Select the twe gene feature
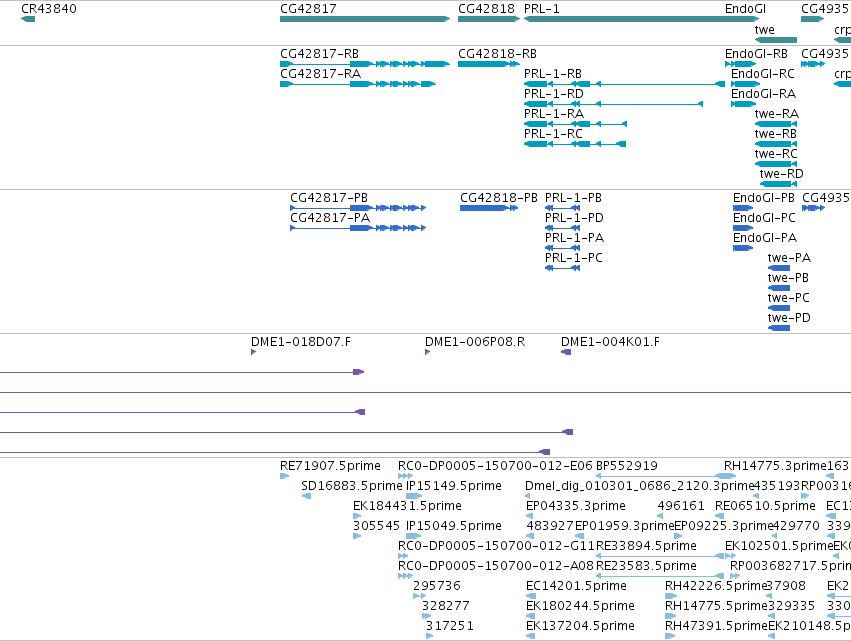Screen dimensions: 851x641 pyautogui.click(x=776, y=40)
